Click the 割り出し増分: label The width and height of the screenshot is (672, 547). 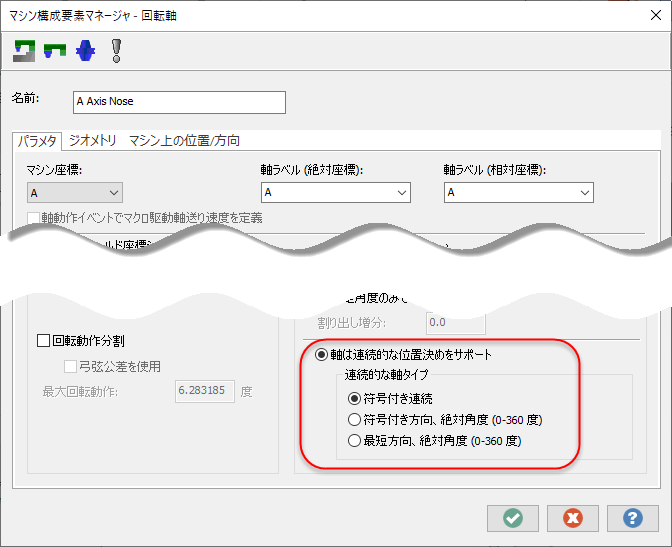click(351, 323)
